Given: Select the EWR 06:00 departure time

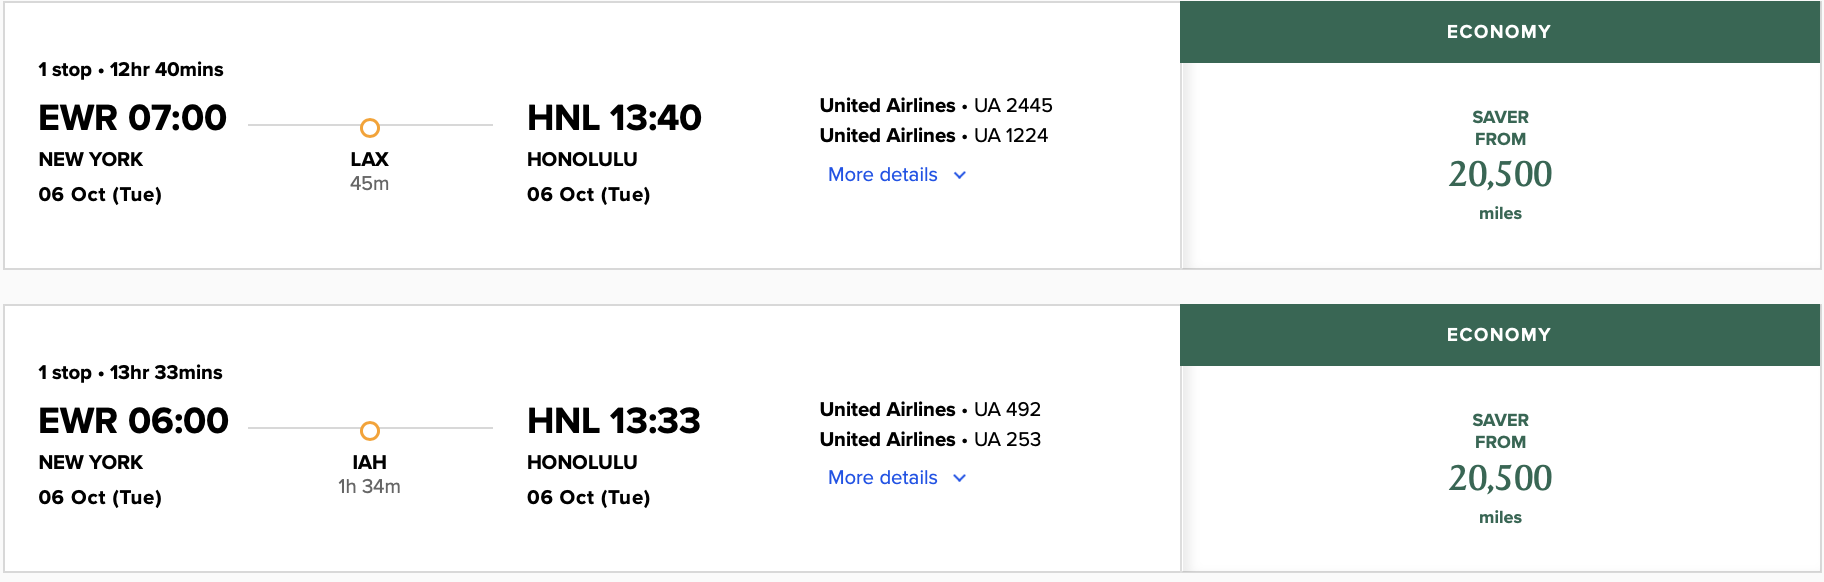Looking at the screenshot, I should (x=134, y=420).
